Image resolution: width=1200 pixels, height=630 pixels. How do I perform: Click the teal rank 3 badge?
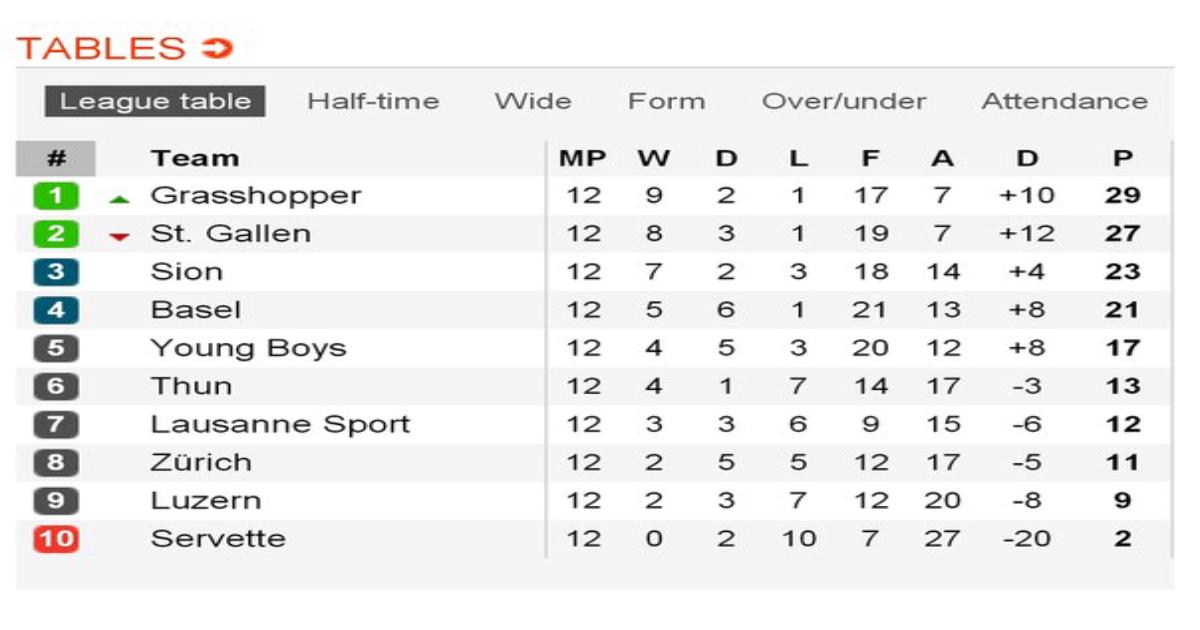[56, 272]
